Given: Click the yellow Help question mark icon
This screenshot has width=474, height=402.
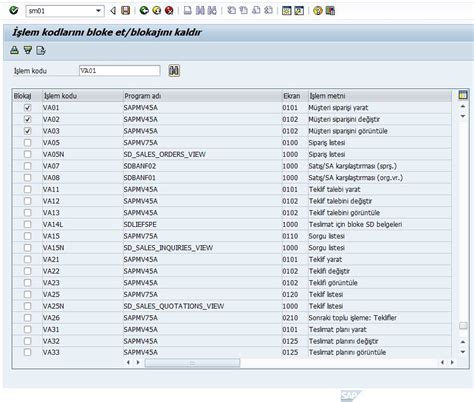Looking at the screenshot, I should click(x=318, y=11).
